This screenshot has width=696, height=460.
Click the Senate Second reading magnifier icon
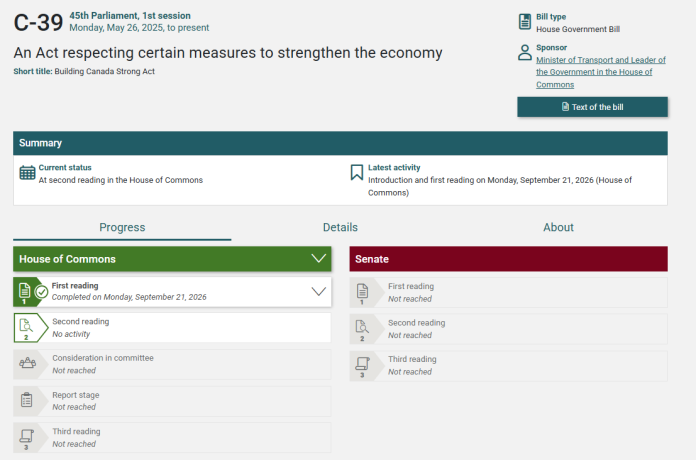pos(362,327)
